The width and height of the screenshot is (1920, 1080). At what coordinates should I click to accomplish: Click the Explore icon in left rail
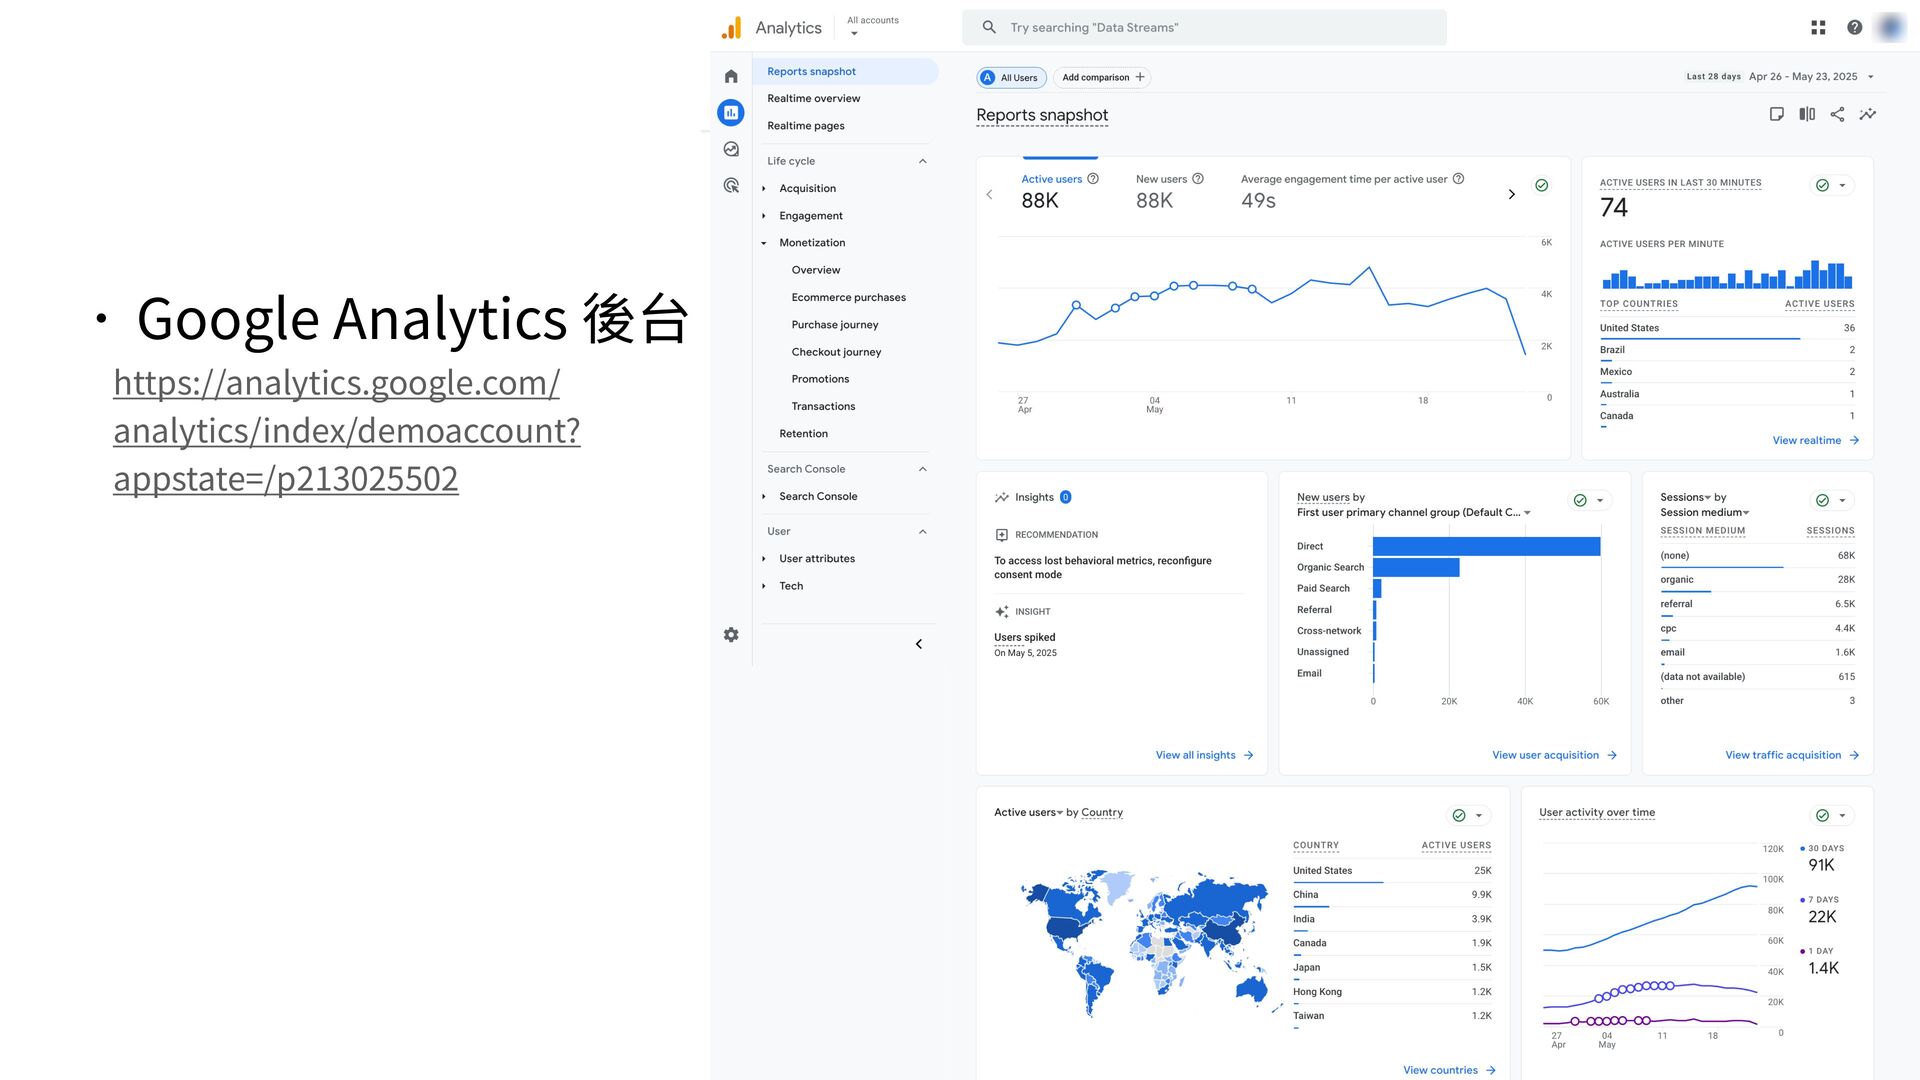(x=731, y=149)
